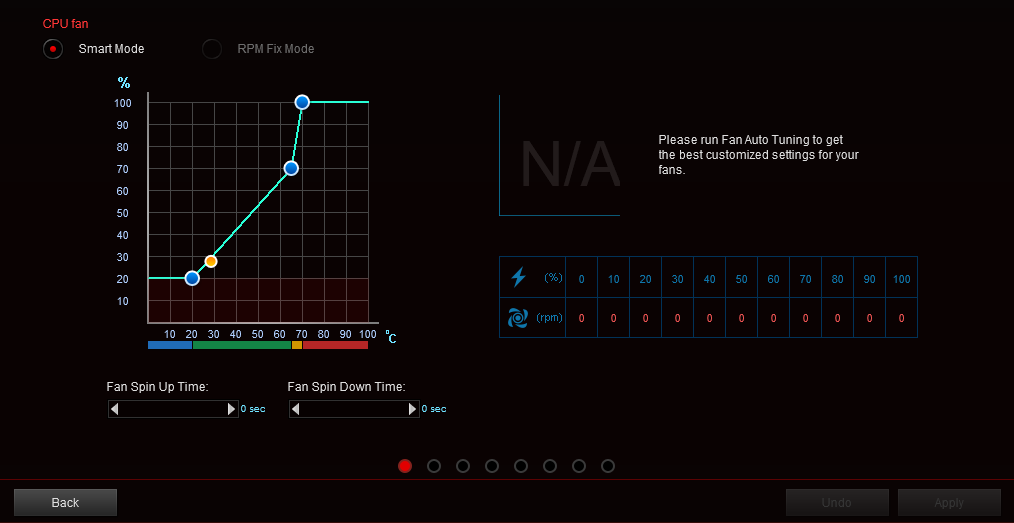Click the Fan Spin Up Time 0 sec value

(253, 409)
